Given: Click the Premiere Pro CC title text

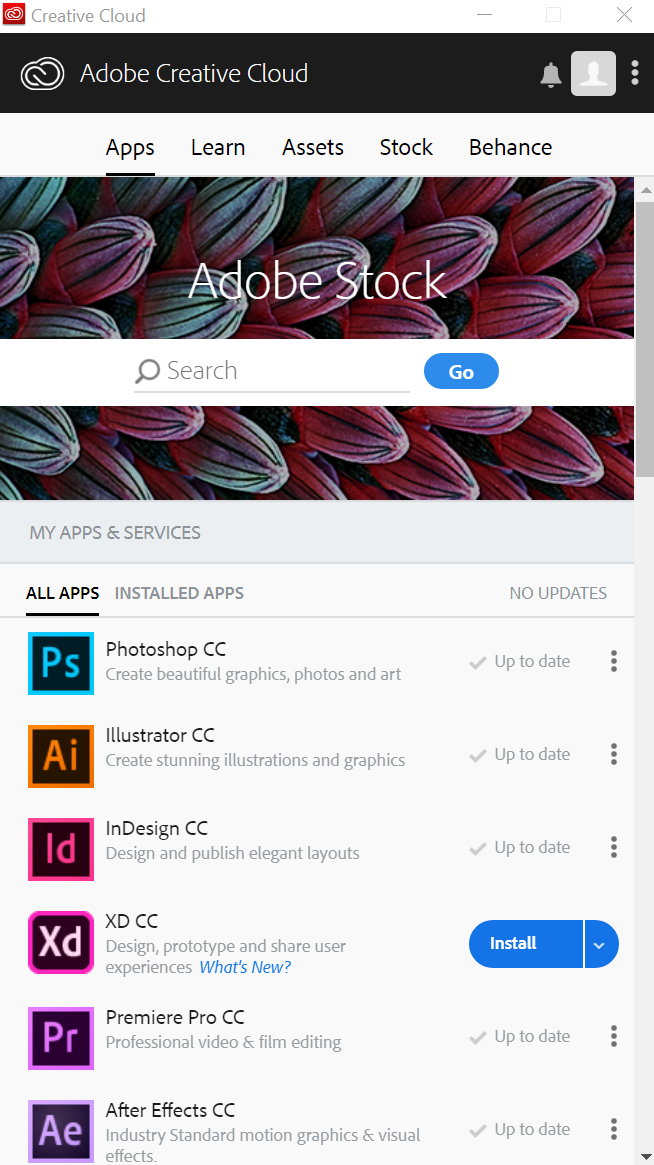Looking at the screenshot, I should pos(175,1016).
